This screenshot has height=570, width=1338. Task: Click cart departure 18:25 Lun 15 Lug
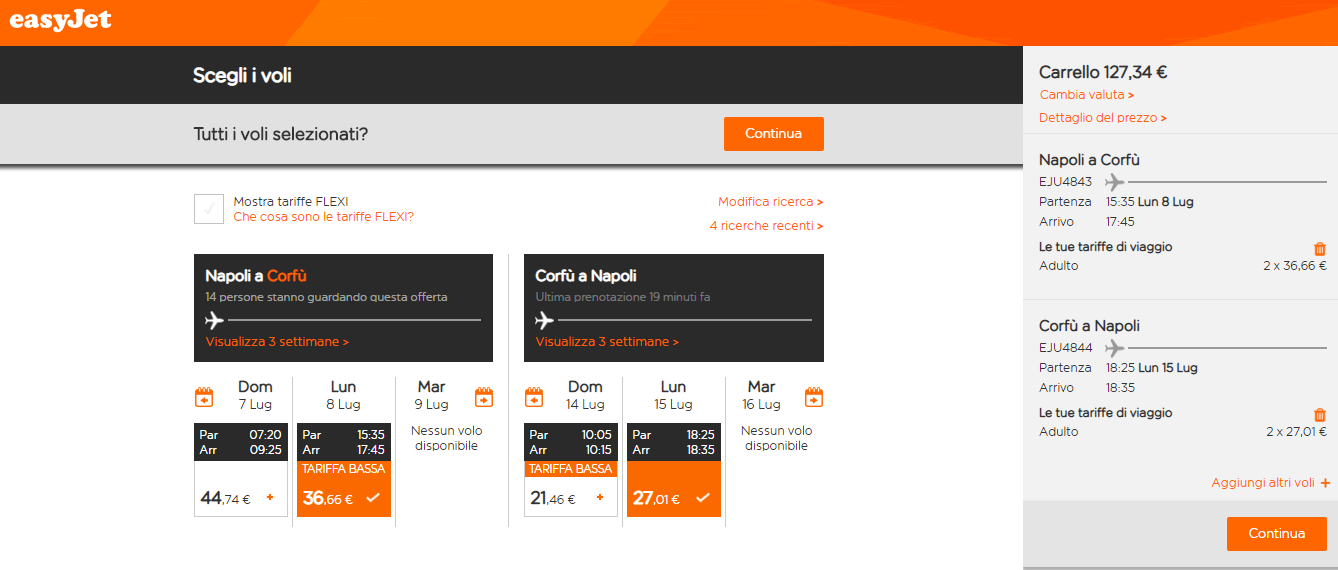coord(1151,368)
